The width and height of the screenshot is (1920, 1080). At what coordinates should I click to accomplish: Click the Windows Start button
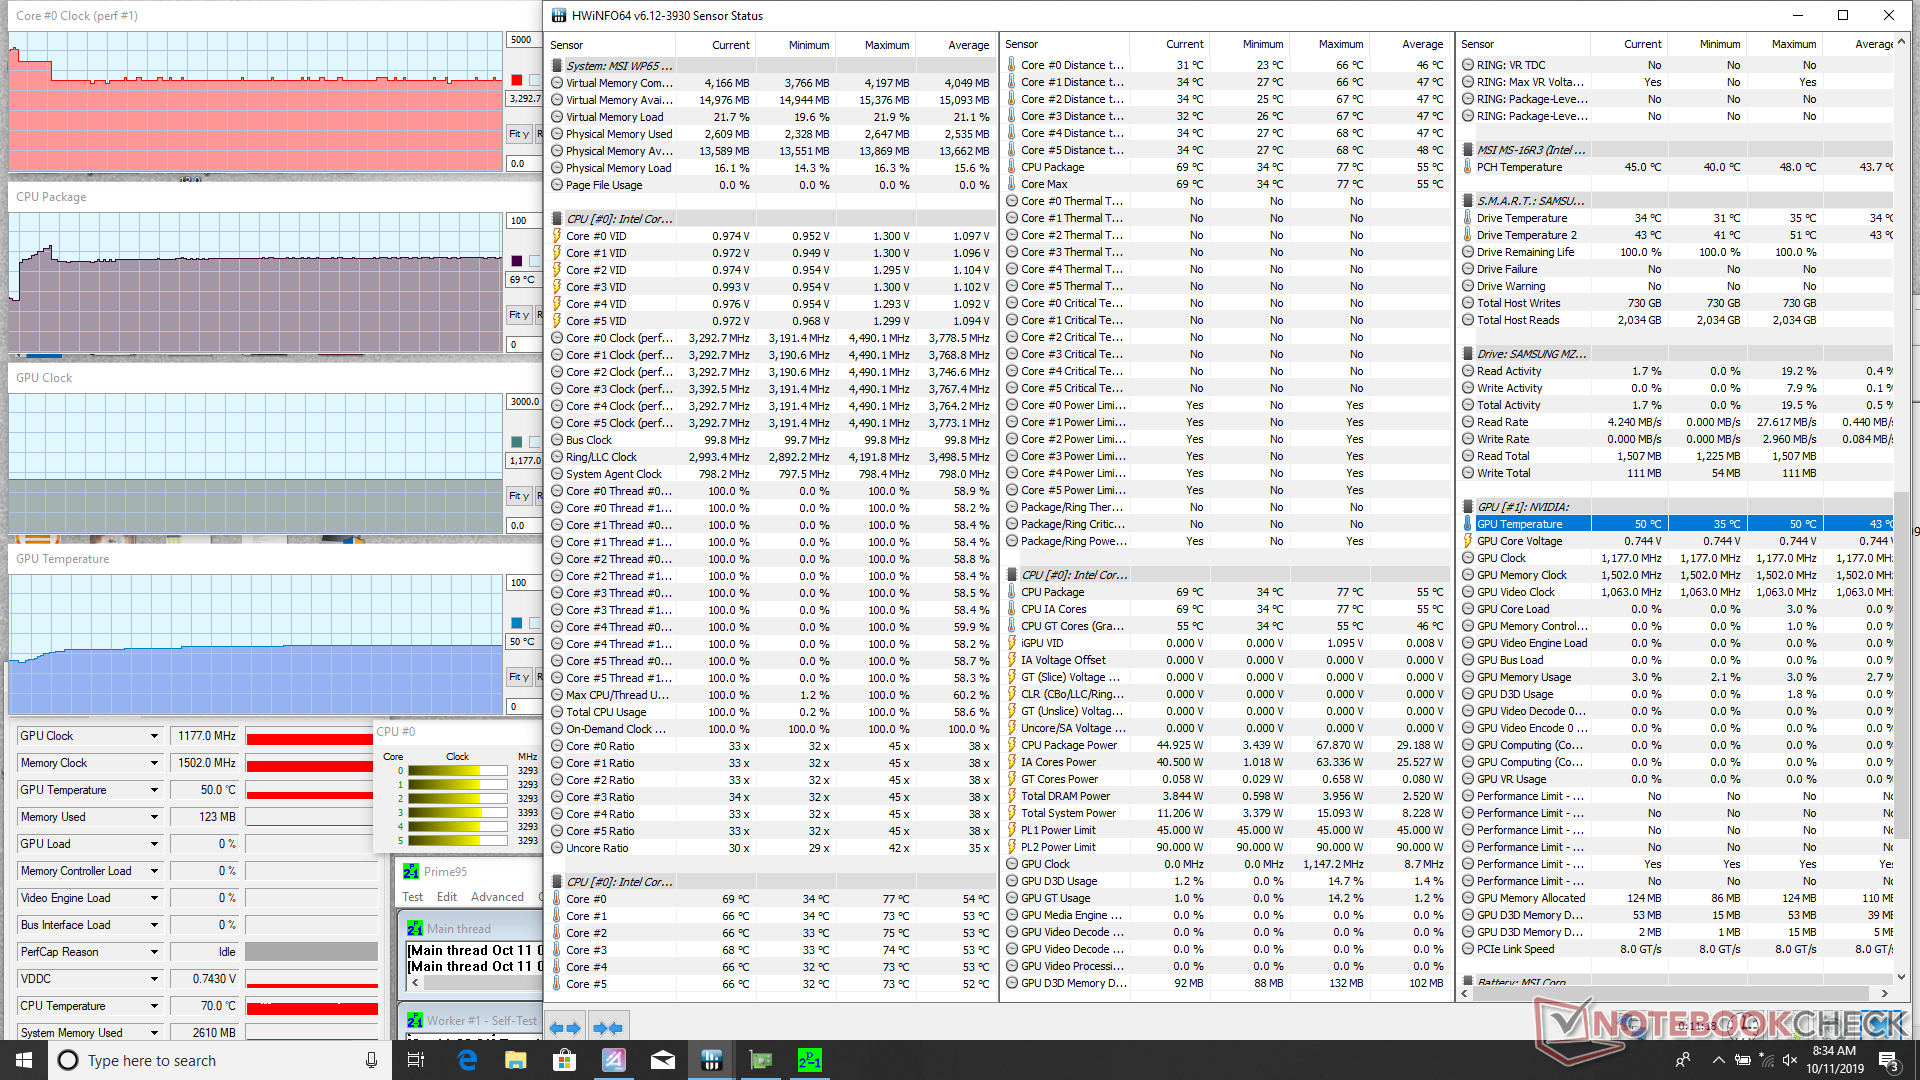[24, 1060]
